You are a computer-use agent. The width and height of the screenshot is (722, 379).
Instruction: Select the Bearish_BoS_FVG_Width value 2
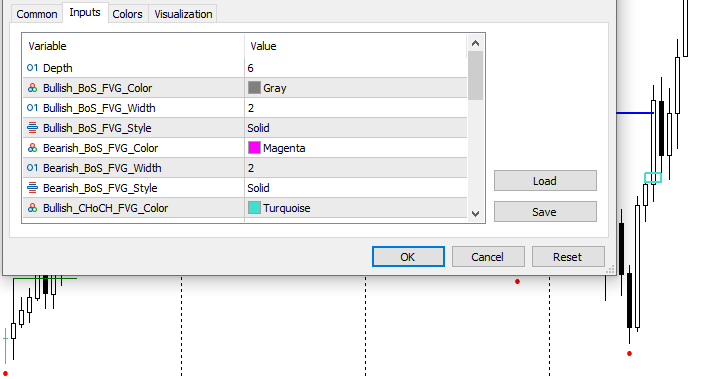click(250, 168)
